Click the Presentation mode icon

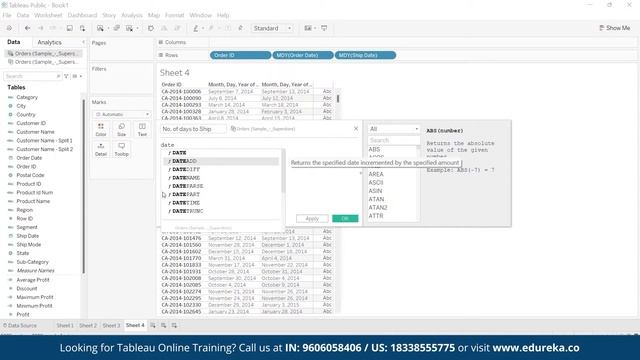tap(324, 28)
